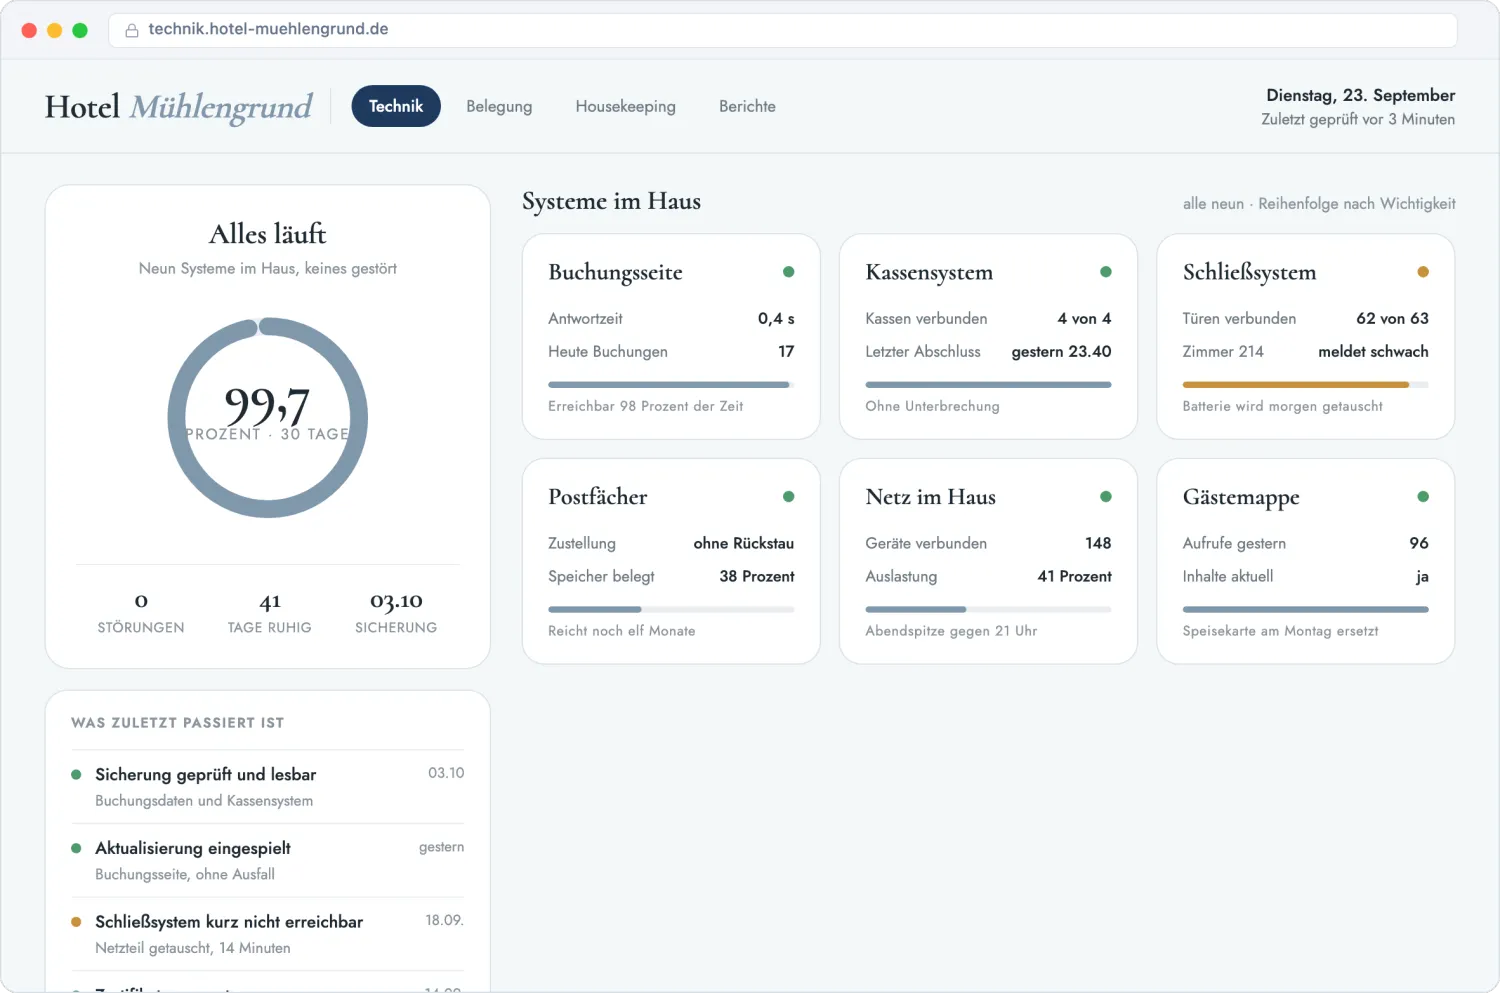This screenshot has width=1500, height=993.
Task: Click the Hotel Mühlengrund logo
Action: coord(178,107)
